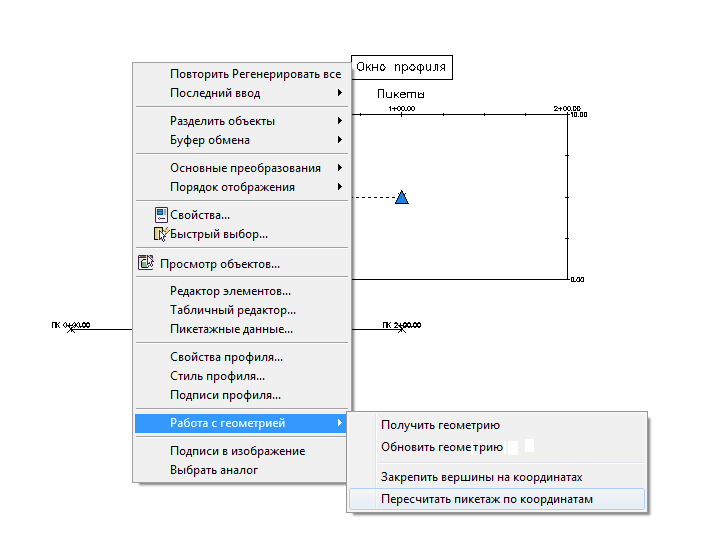Choose Стиль профиля menu entry

point(217,376)
